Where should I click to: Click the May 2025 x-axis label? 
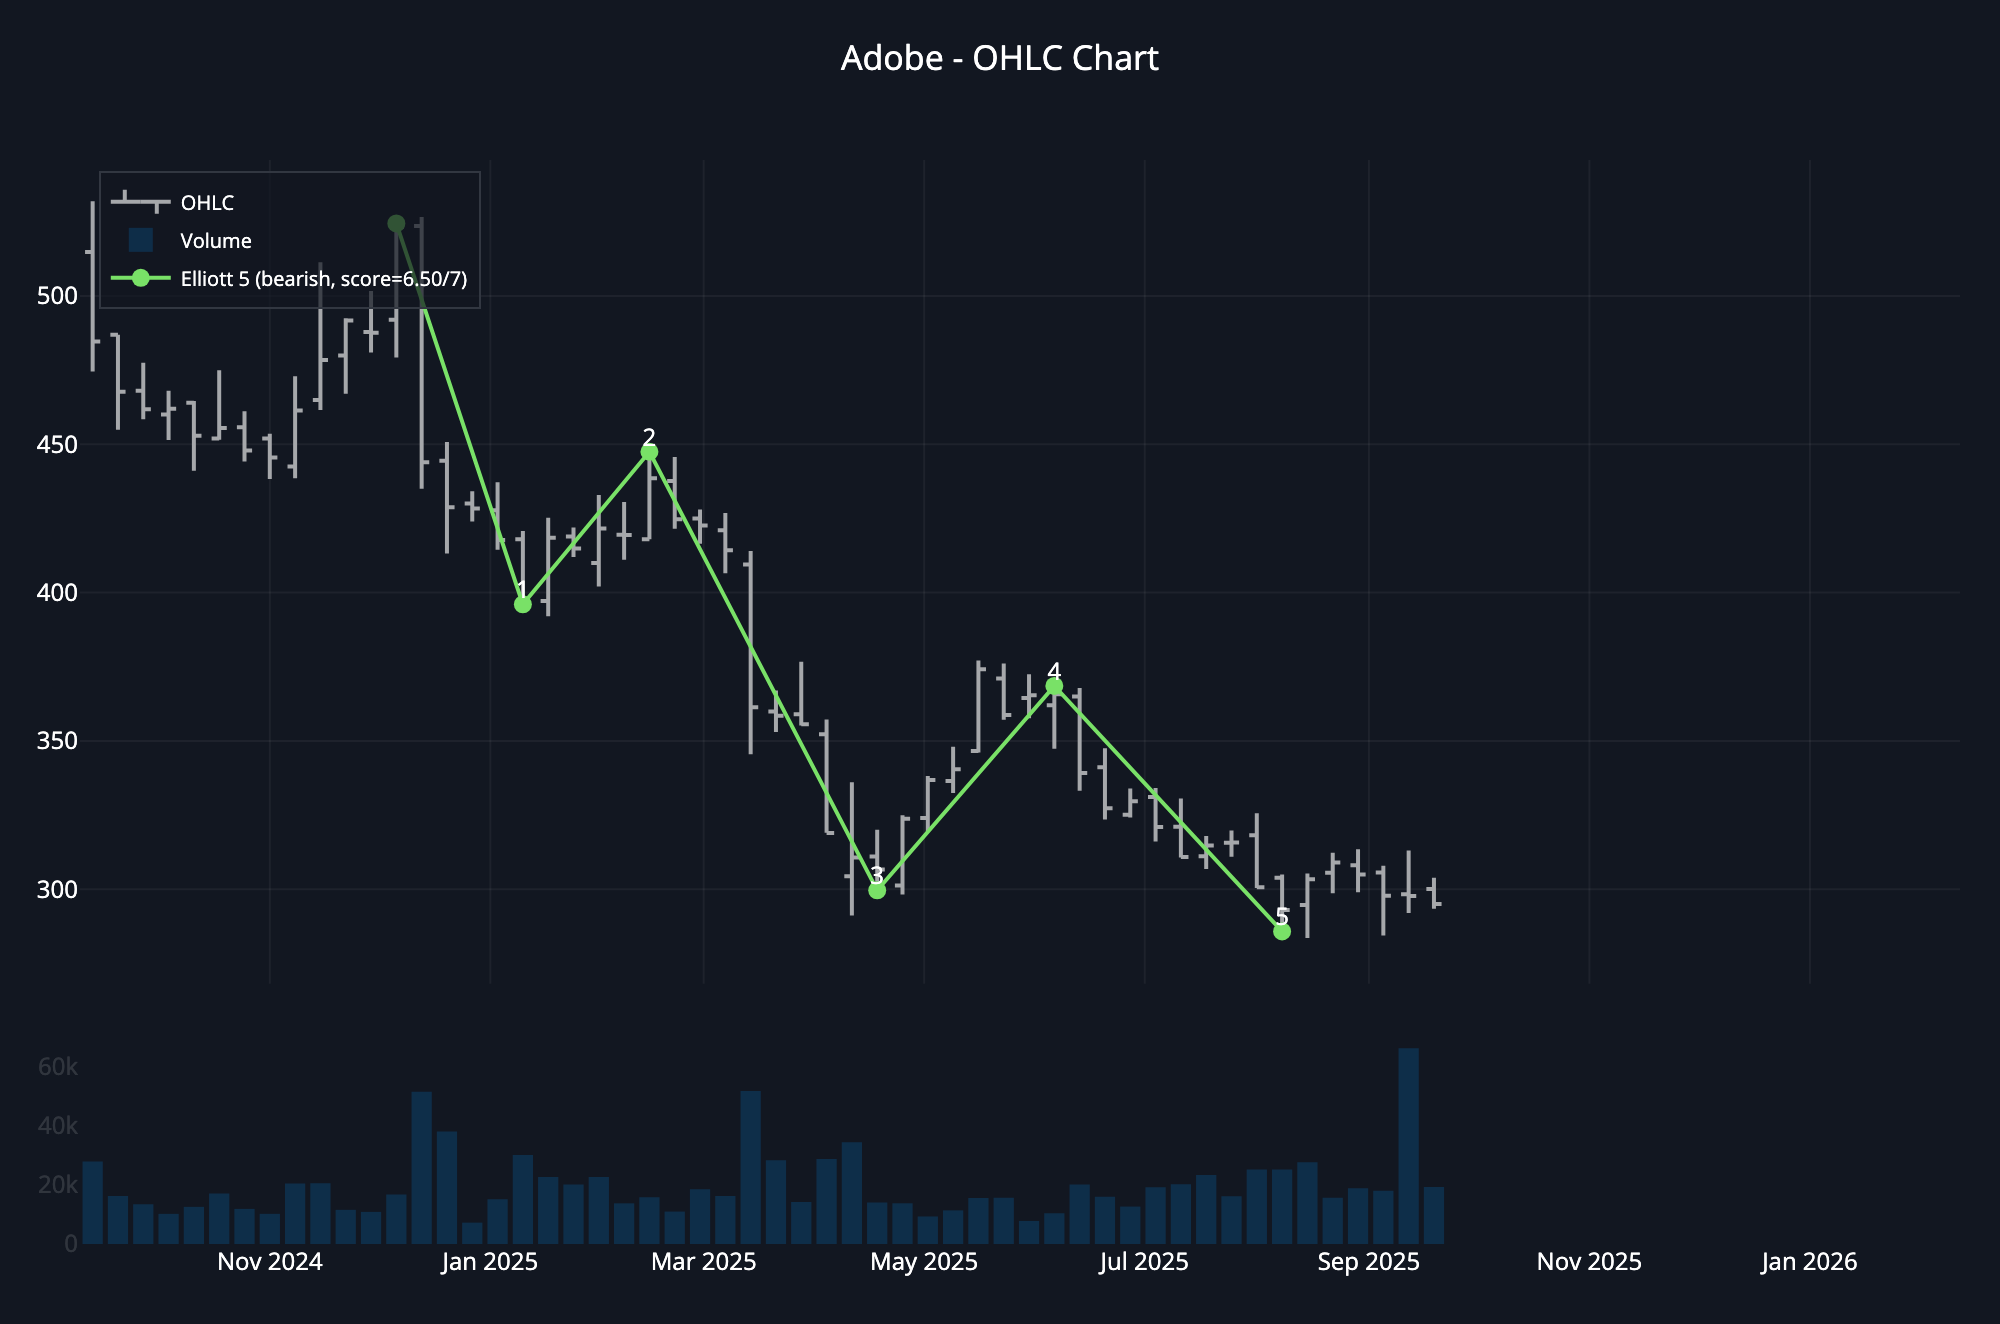[923, 1262]
